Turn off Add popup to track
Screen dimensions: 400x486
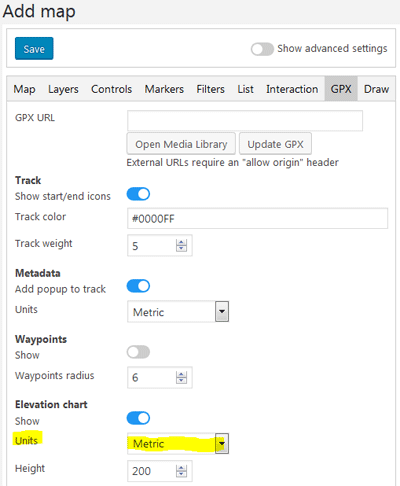[138, 286]
